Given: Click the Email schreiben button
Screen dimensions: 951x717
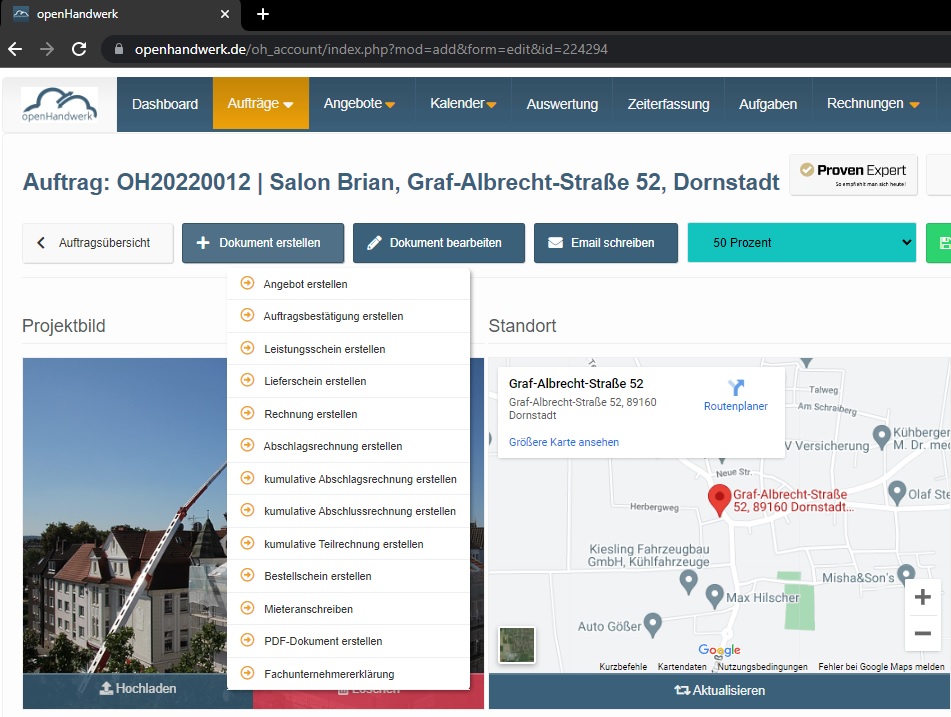Looking at the screenshot, I should [x=605, y=243].
